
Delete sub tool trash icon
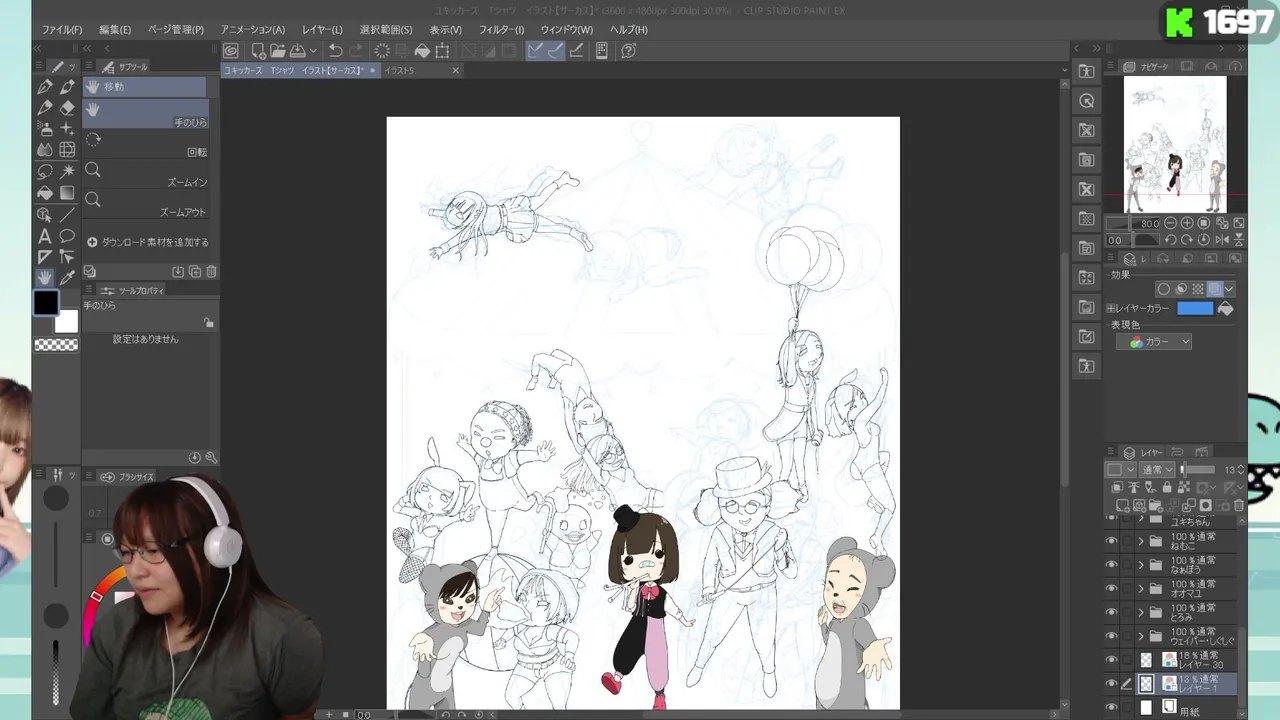(211, 271)
